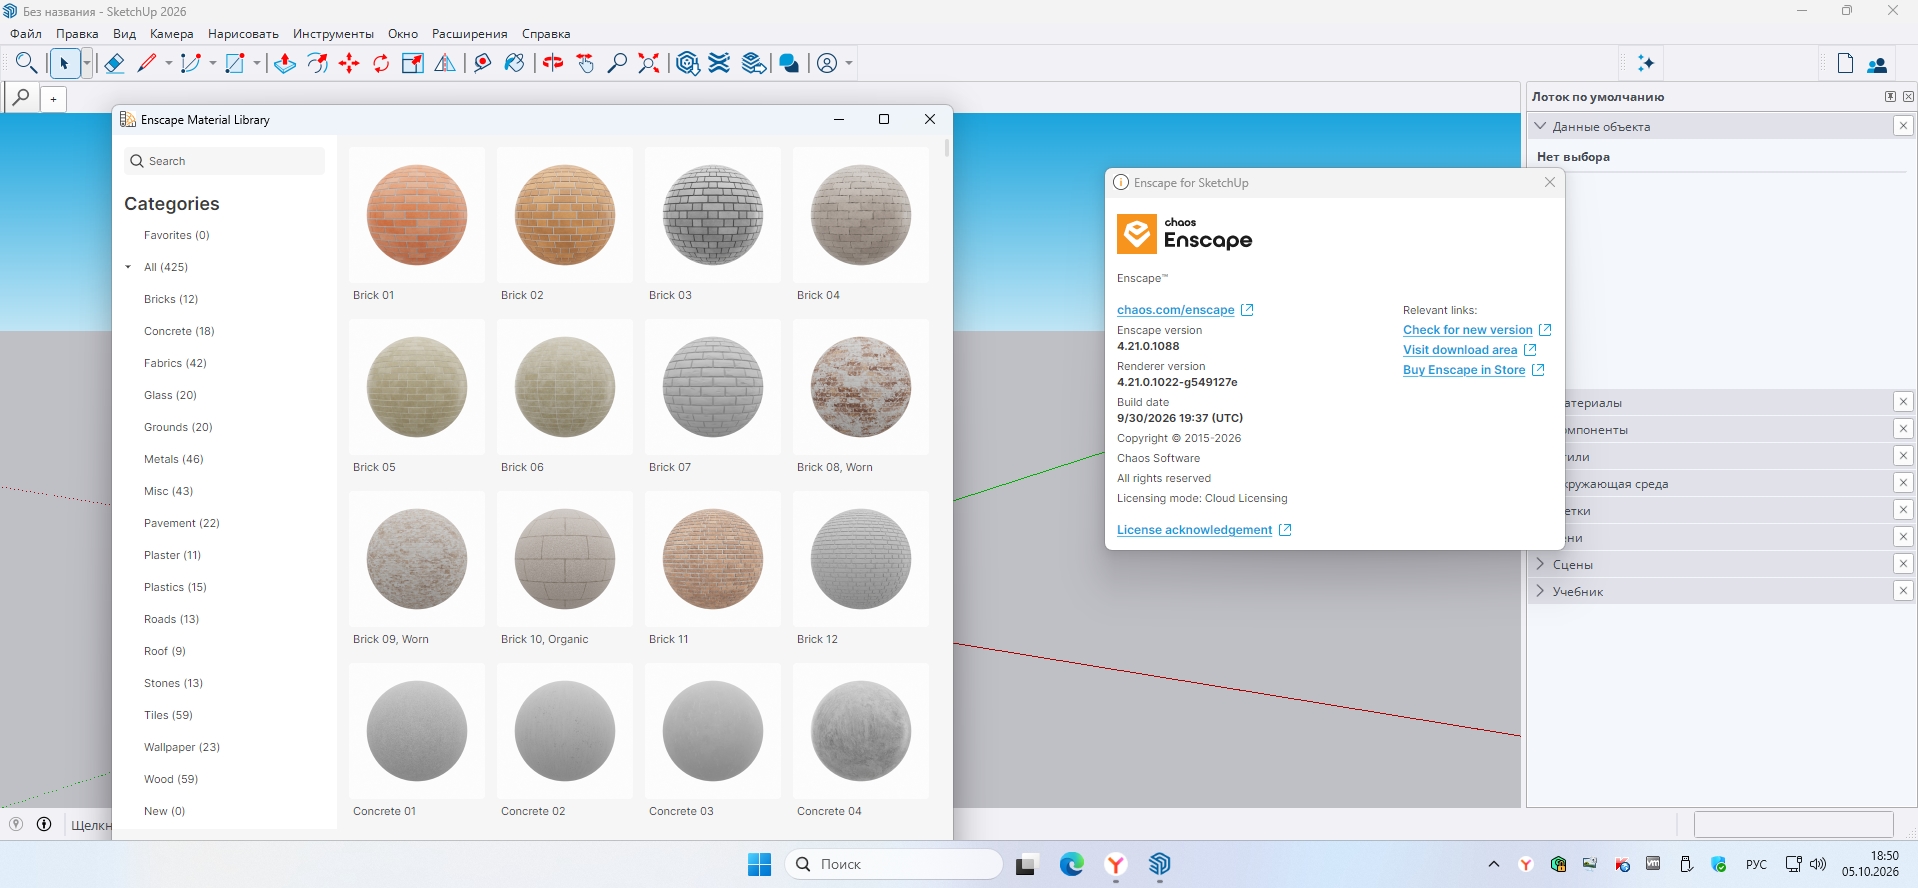This screenshot has width=1918, height=888.
Task: Select the Rectangle shape tool
Action: click(x=235, y=63)
